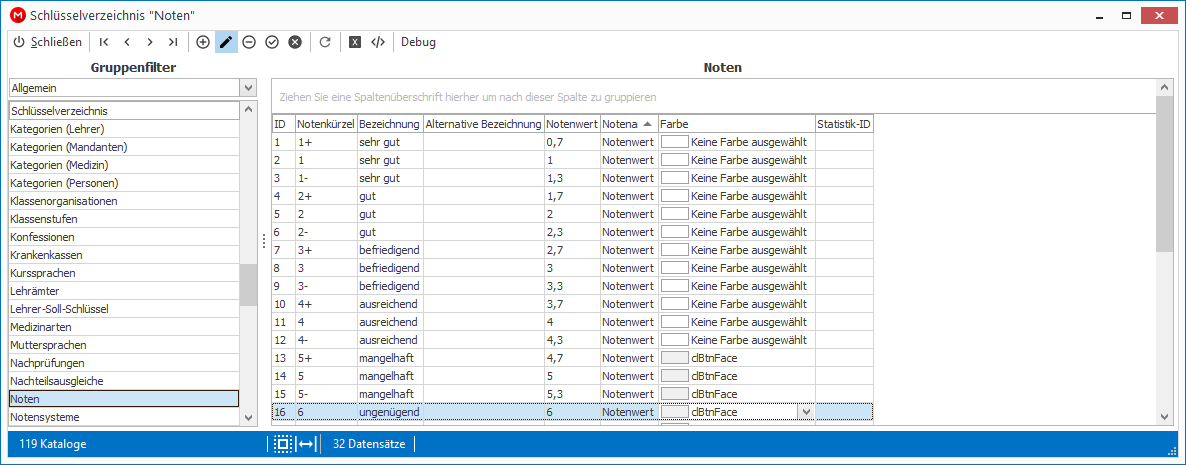Click the 32 Datensätze status text
The image size is (1186, 465).
click(x=368, y=445)
